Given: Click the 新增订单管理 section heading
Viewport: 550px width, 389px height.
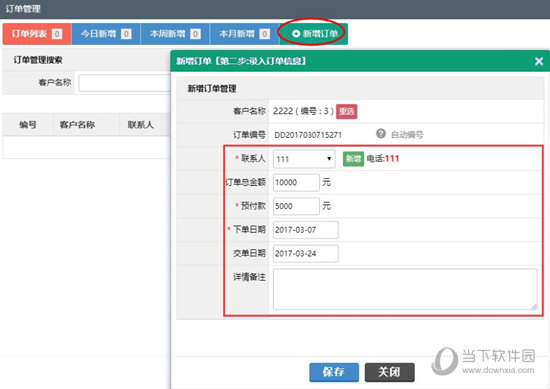Looking at the screenshot, I should pyautogui.click(x=212, y=88).
